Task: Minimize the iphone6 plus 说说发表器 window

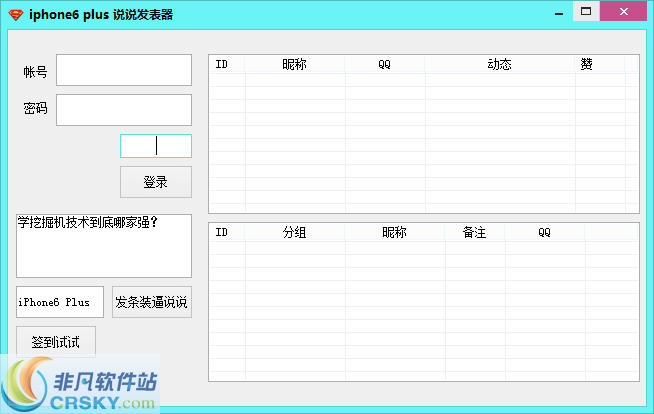Action: click(x=559, y=13)
